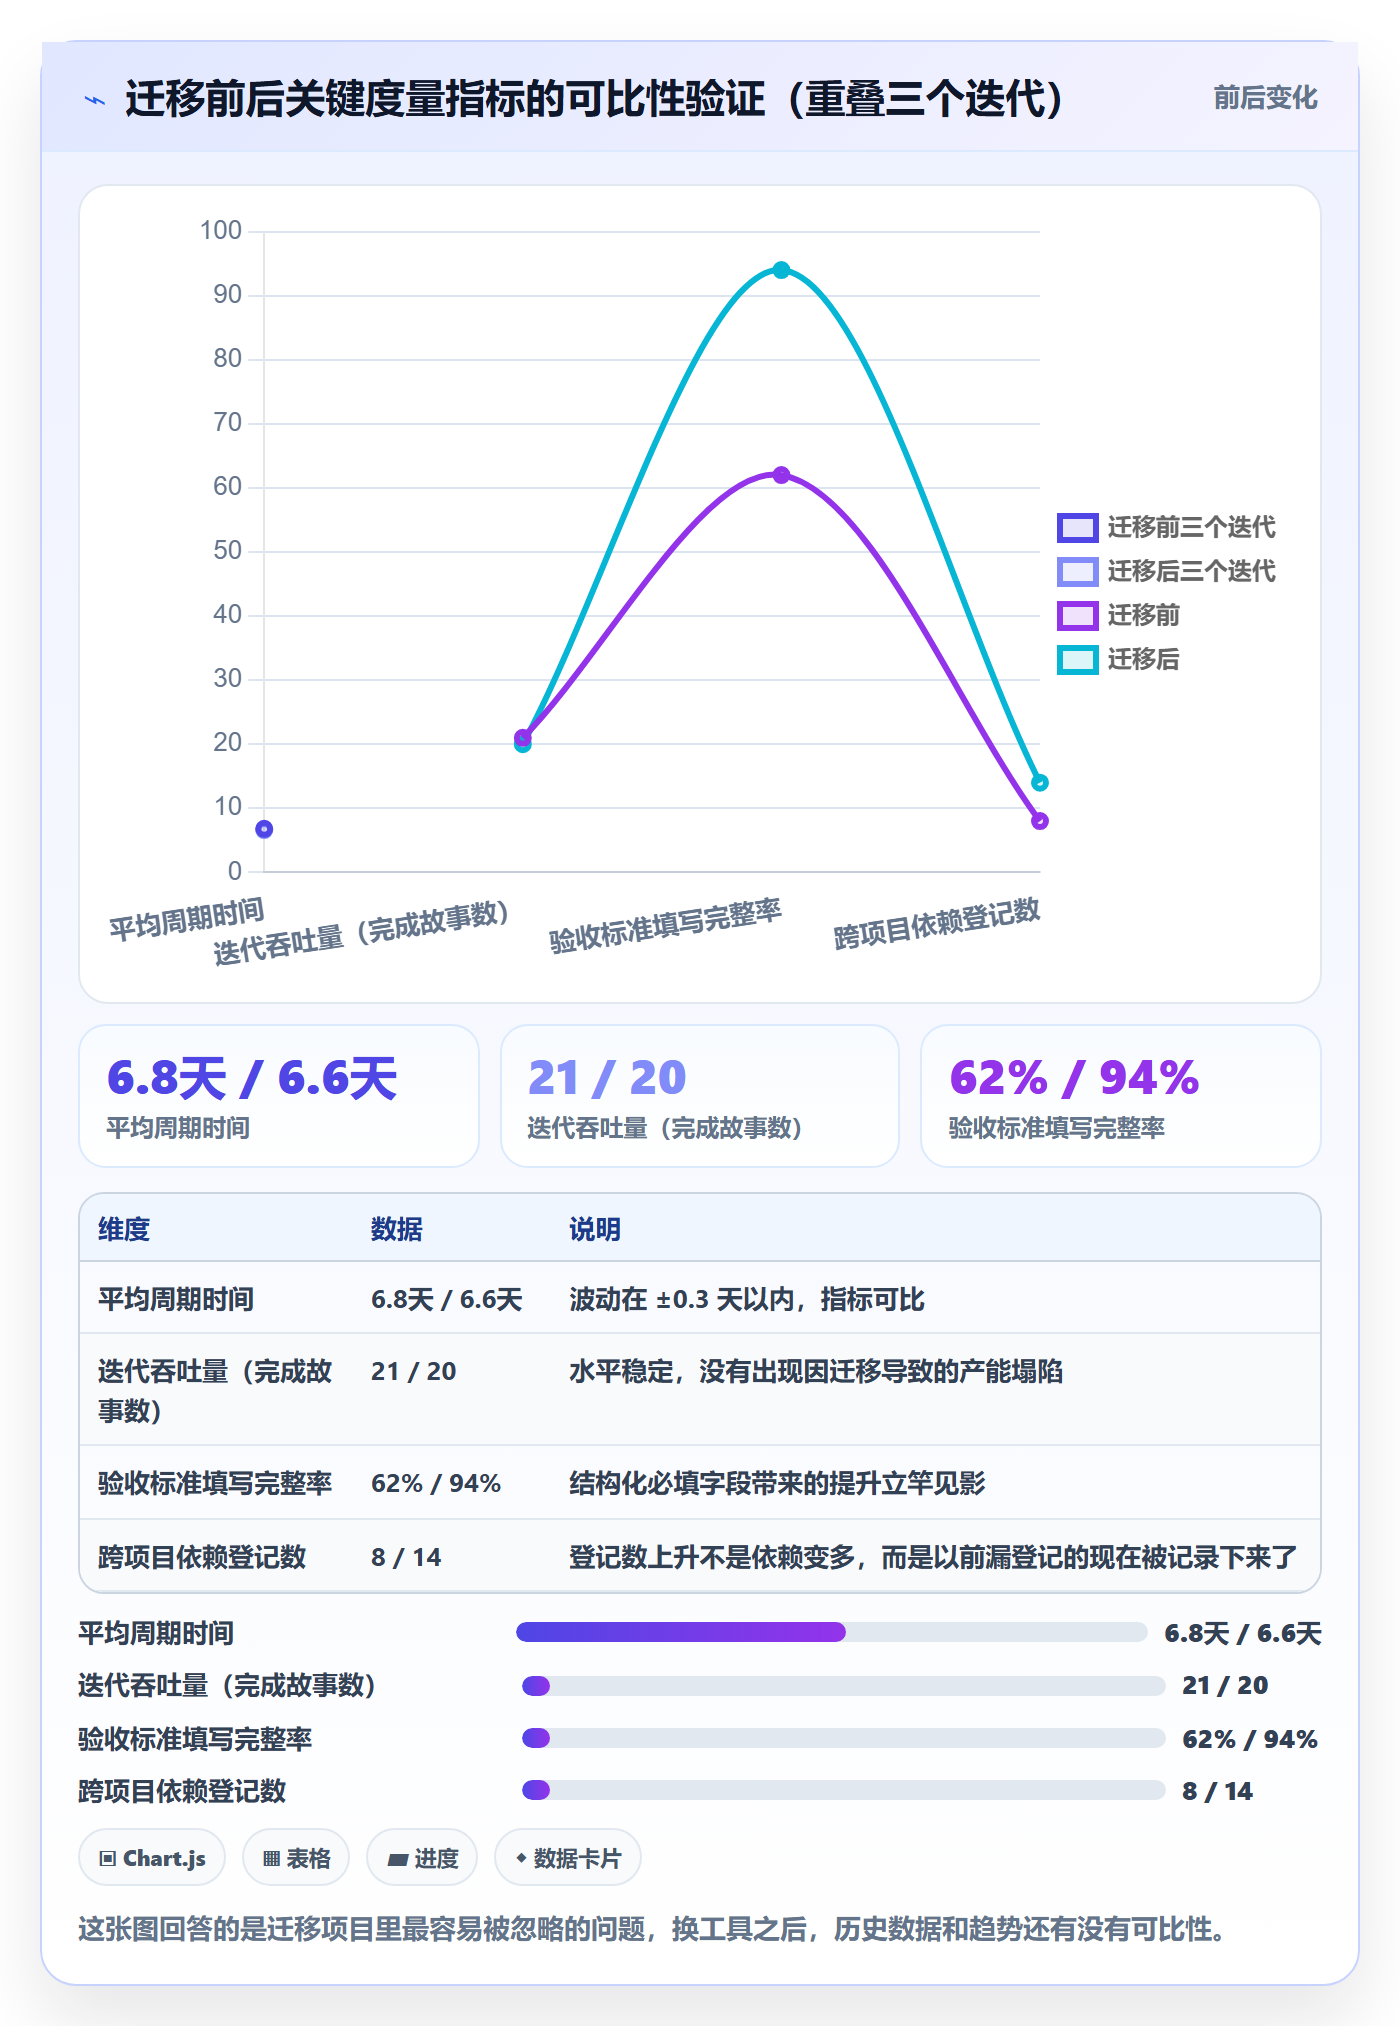Image resolution: width=1400 pixels, height=2026 pixels.
Task: Select the purple data point at 62 on the chart
Action: pos(781,475)
